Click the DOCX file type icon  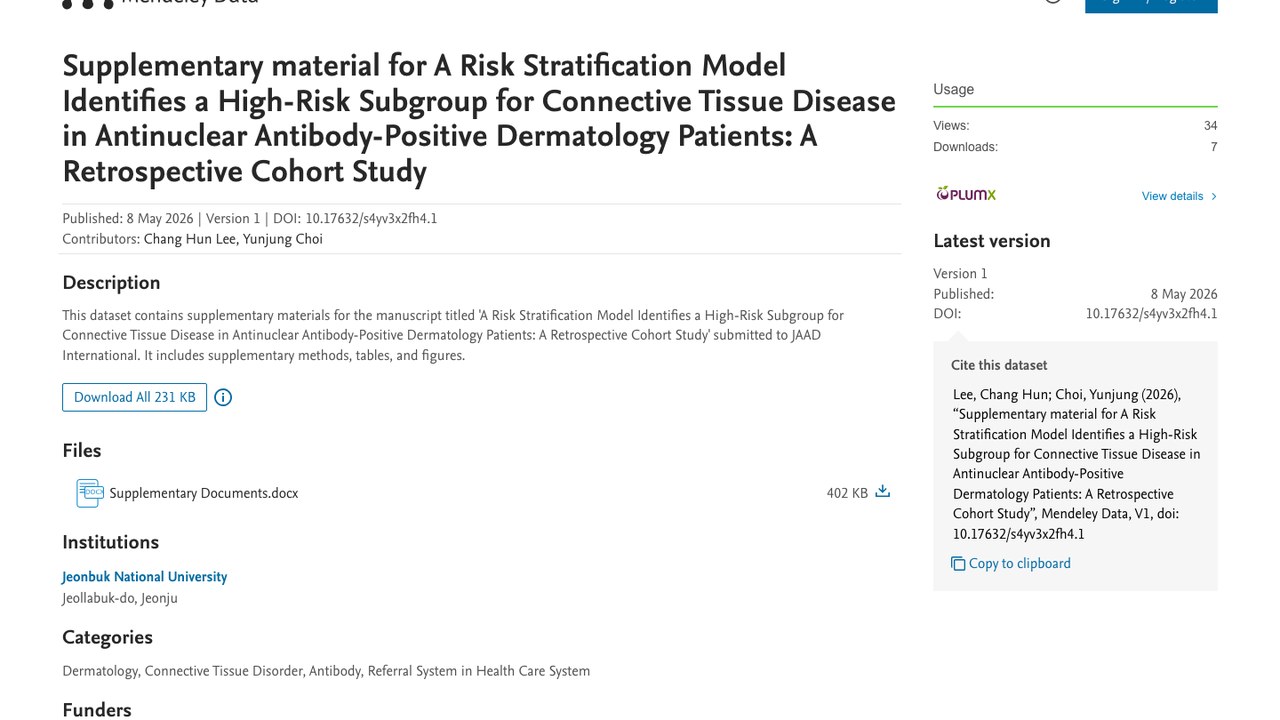tap(90, 493)
